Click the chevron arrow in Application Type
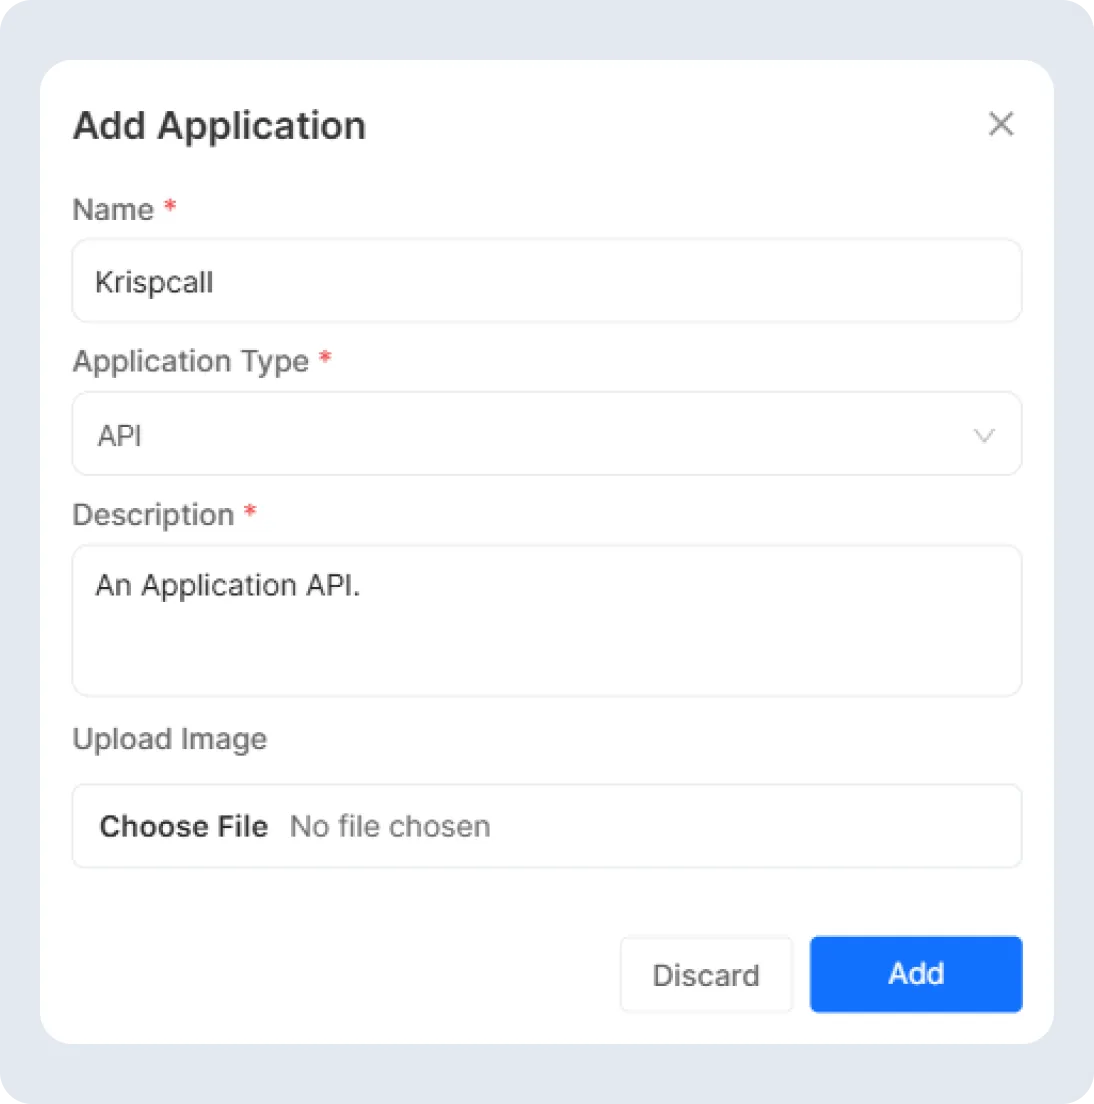The image size is (1094, 1104). coord(984,435)
